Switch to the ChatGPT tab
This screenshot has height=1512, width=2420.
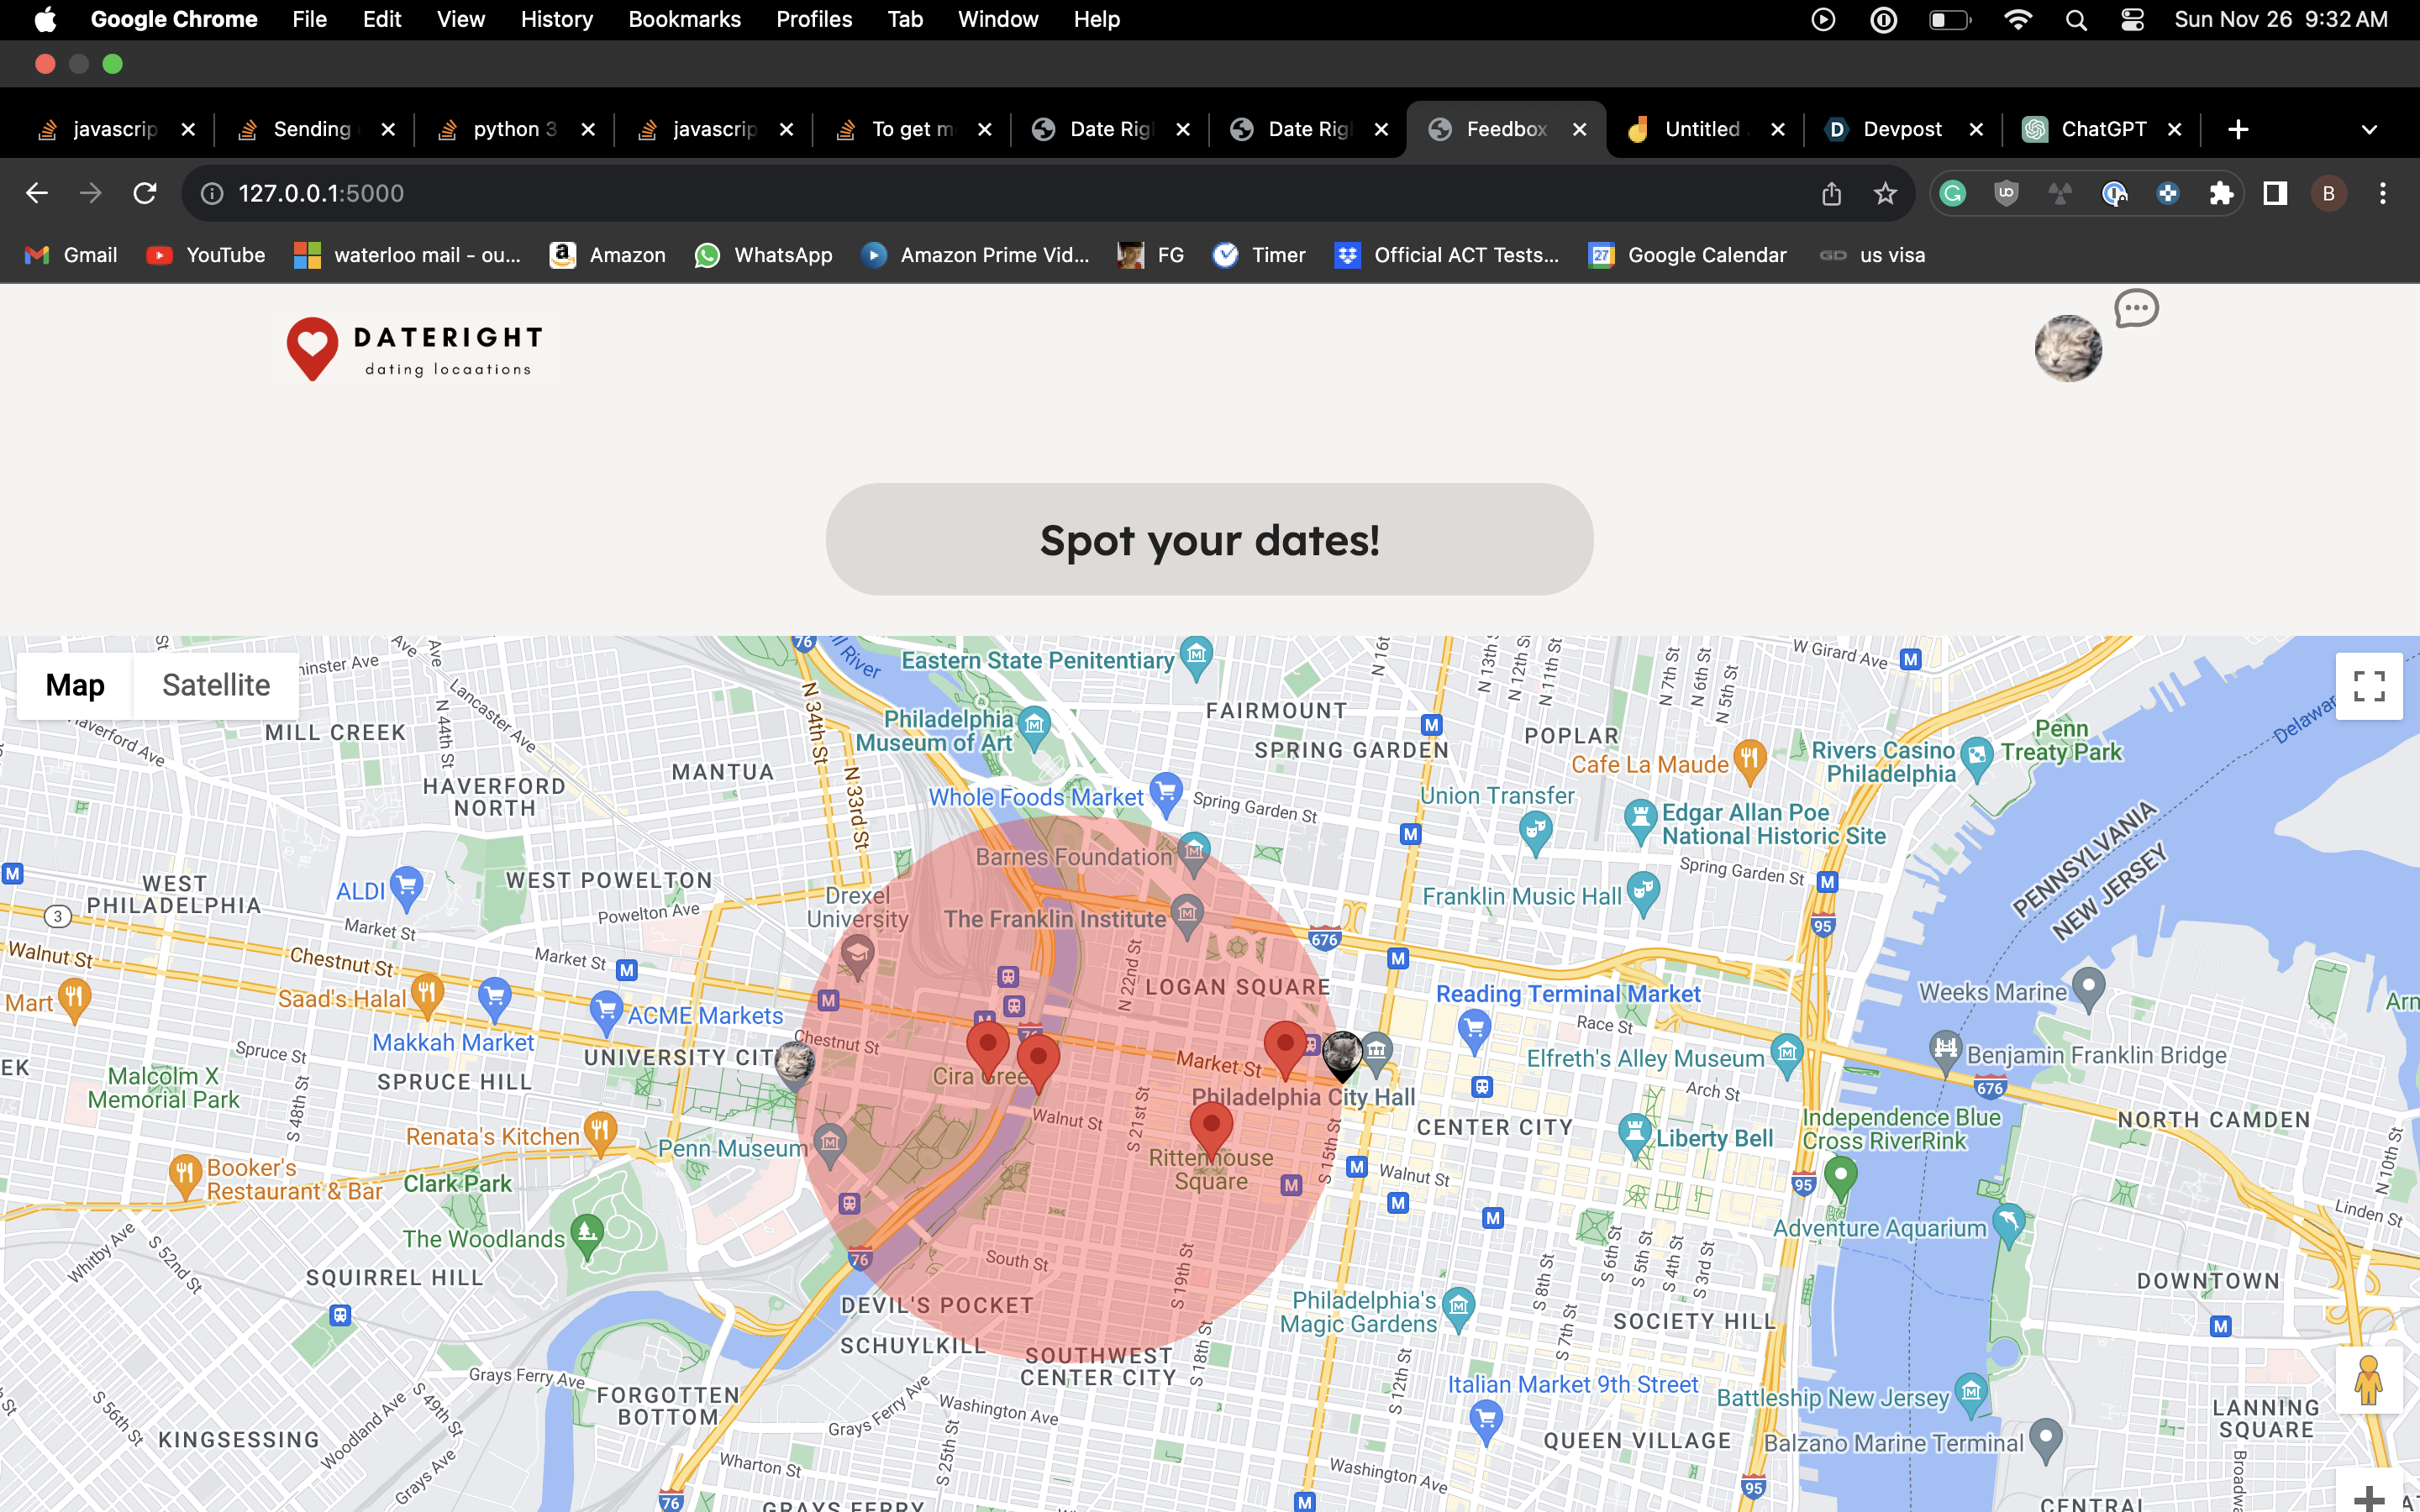(x=2102, y=129)
